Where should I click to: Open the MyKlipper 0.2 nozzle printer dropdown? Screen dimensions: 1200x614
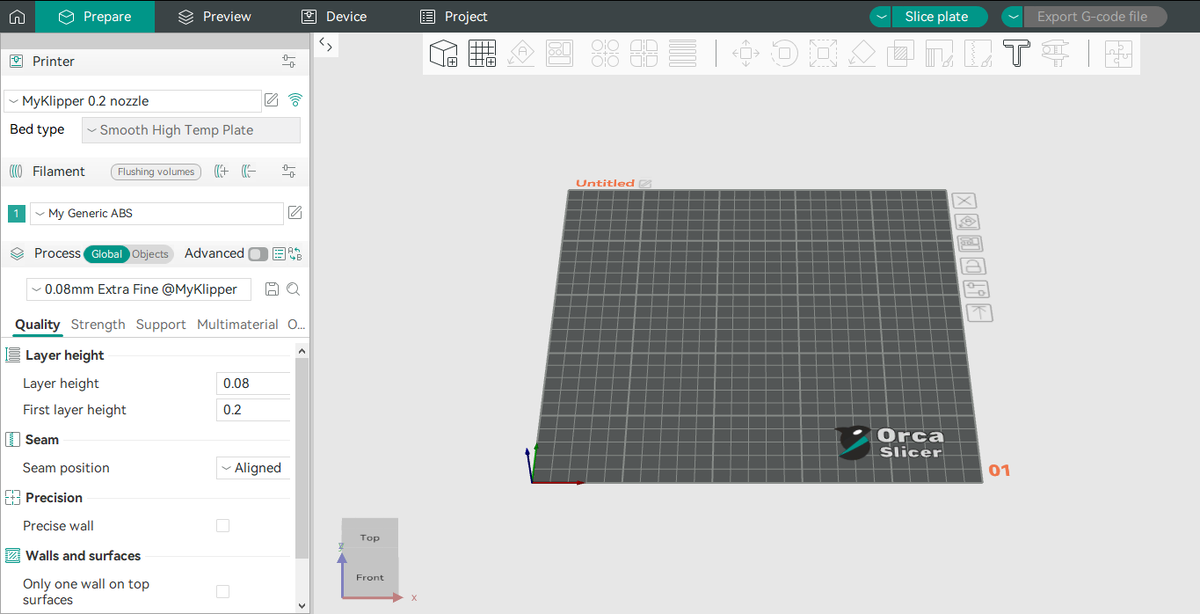(133, 101)
